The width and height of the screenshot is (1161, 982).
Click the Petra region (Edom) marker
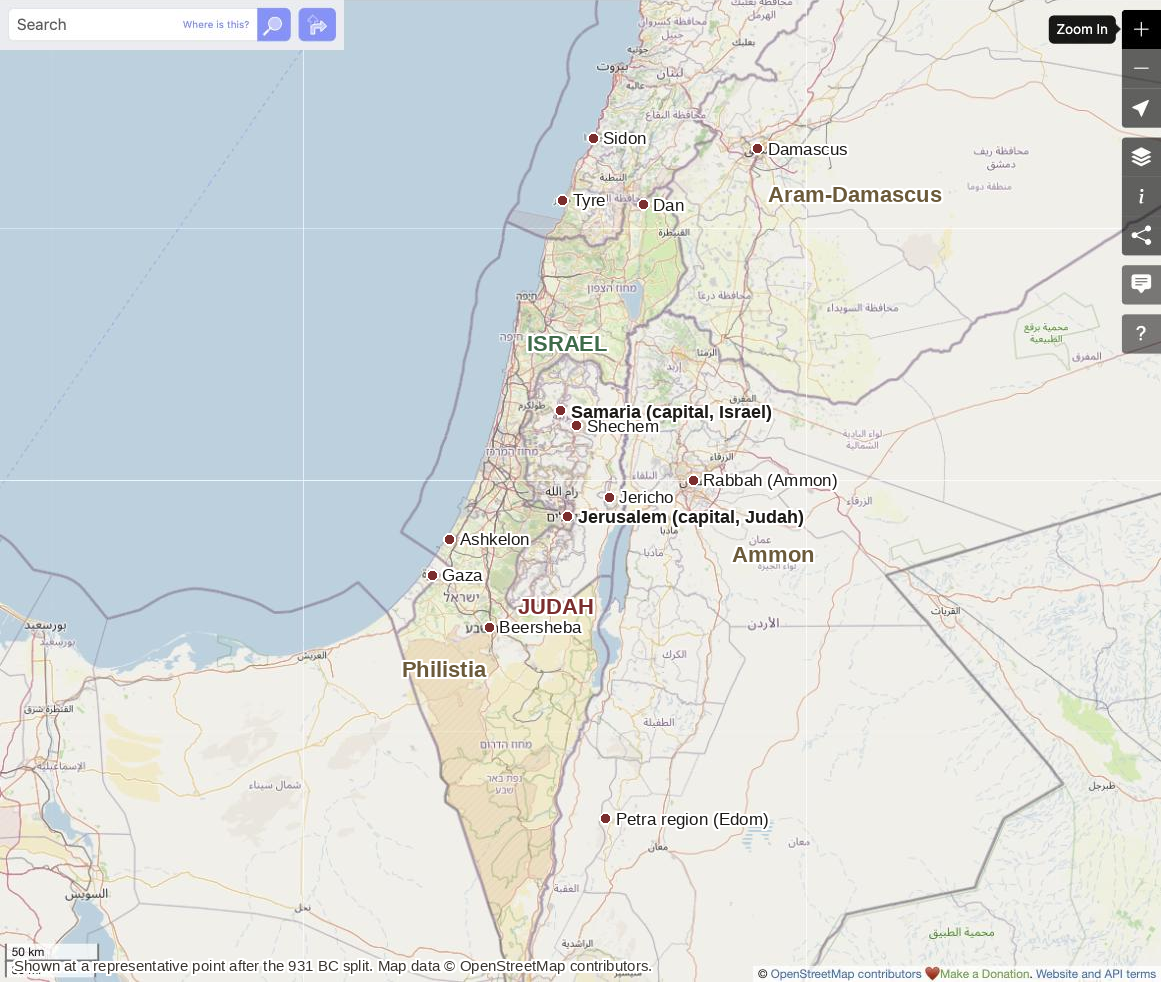(606, 819)
